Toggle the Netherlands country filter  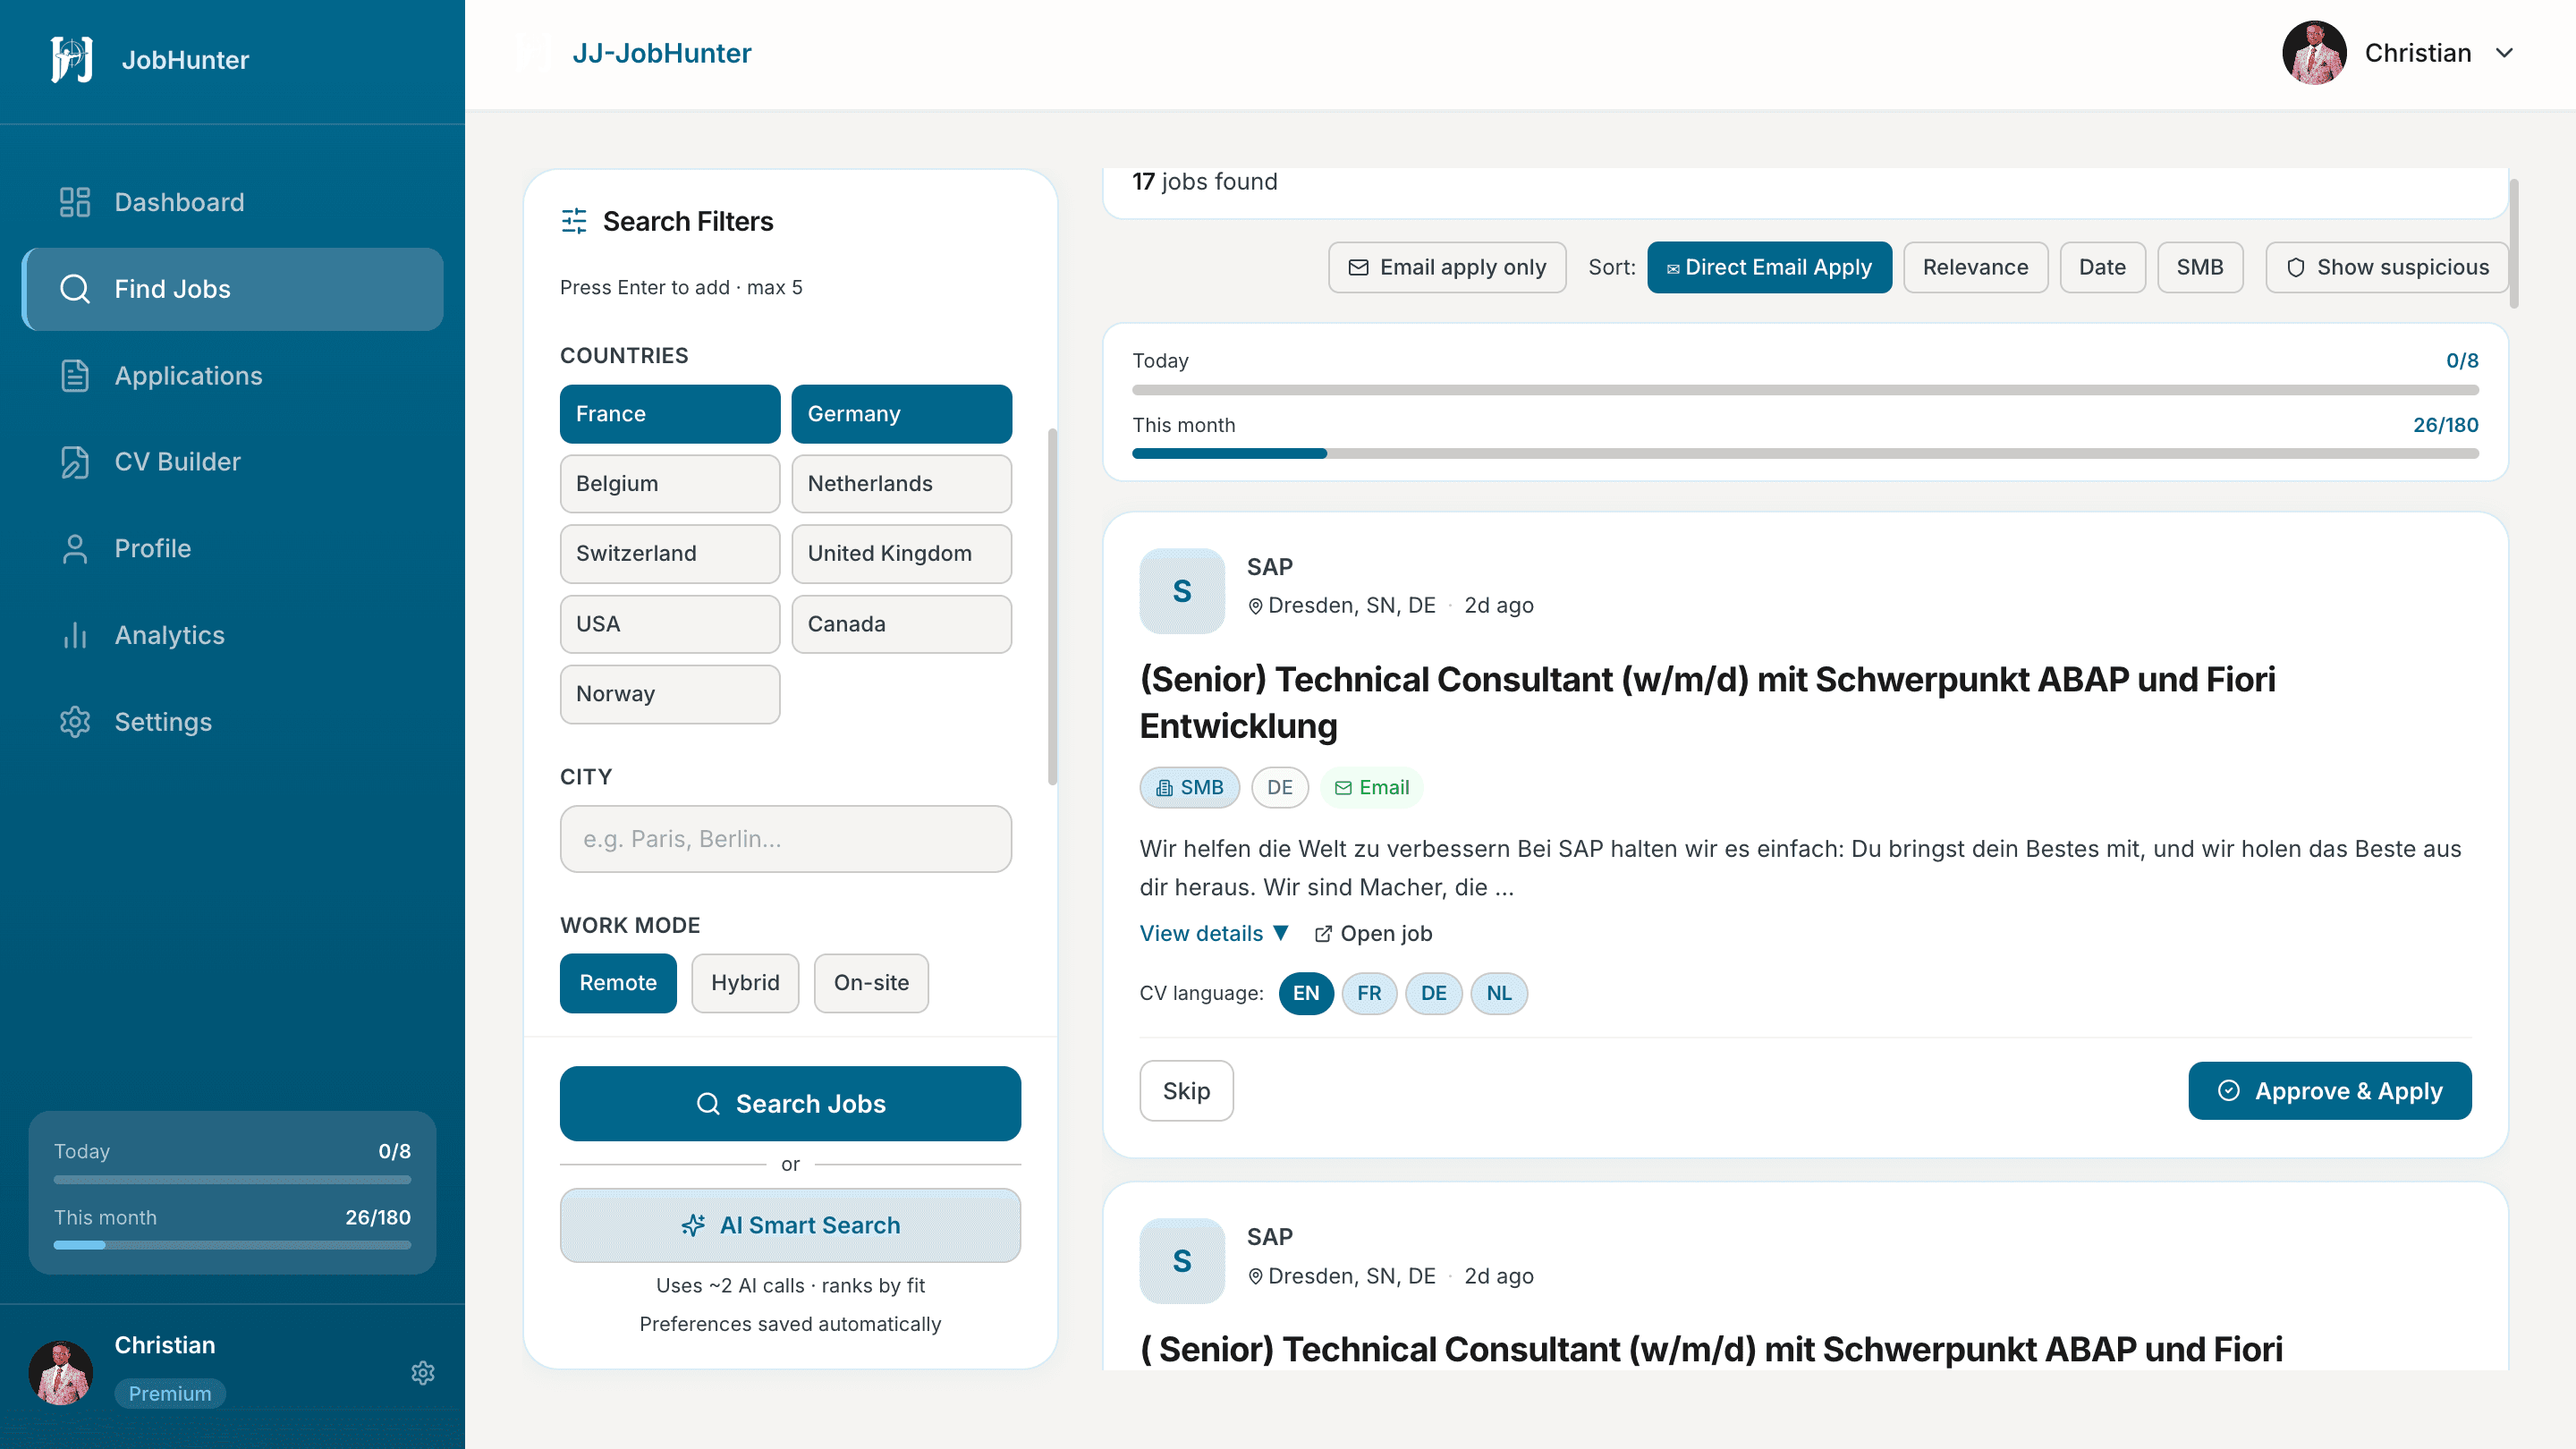click(901, 484)
